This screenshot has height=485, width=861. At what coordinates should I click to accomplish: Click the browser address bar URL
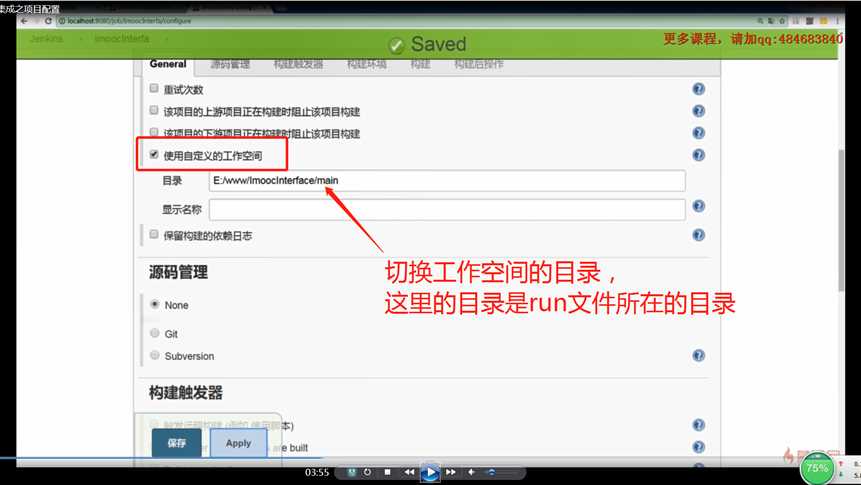[x=130, y=21]
